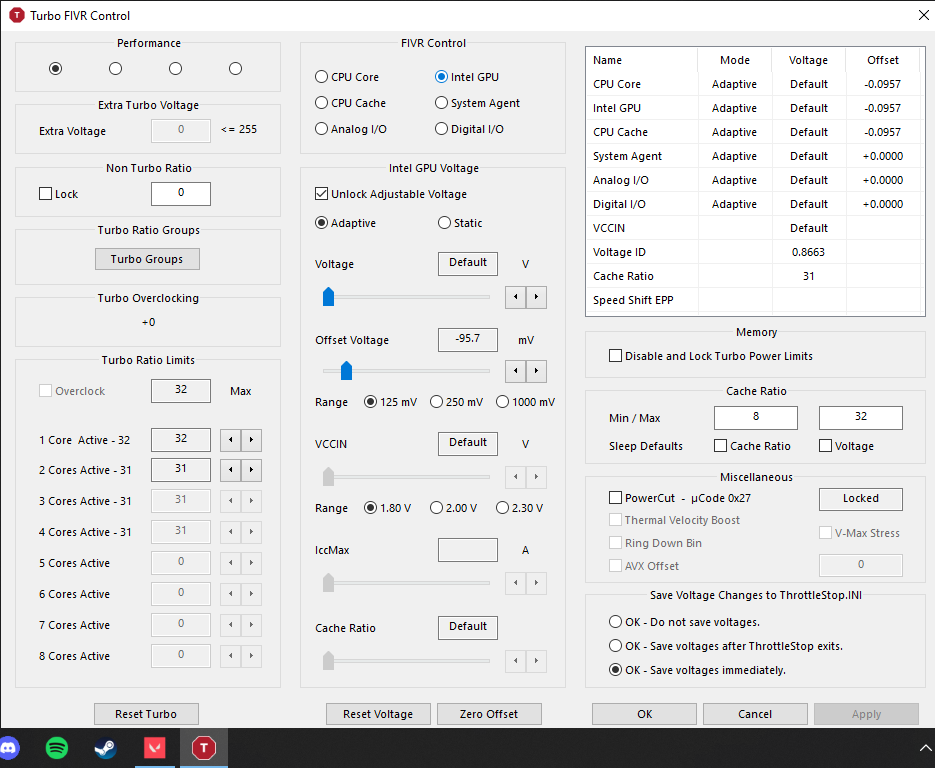Click the Non Turbo Ratio input field
935x768 pixels.
(181, 193)
